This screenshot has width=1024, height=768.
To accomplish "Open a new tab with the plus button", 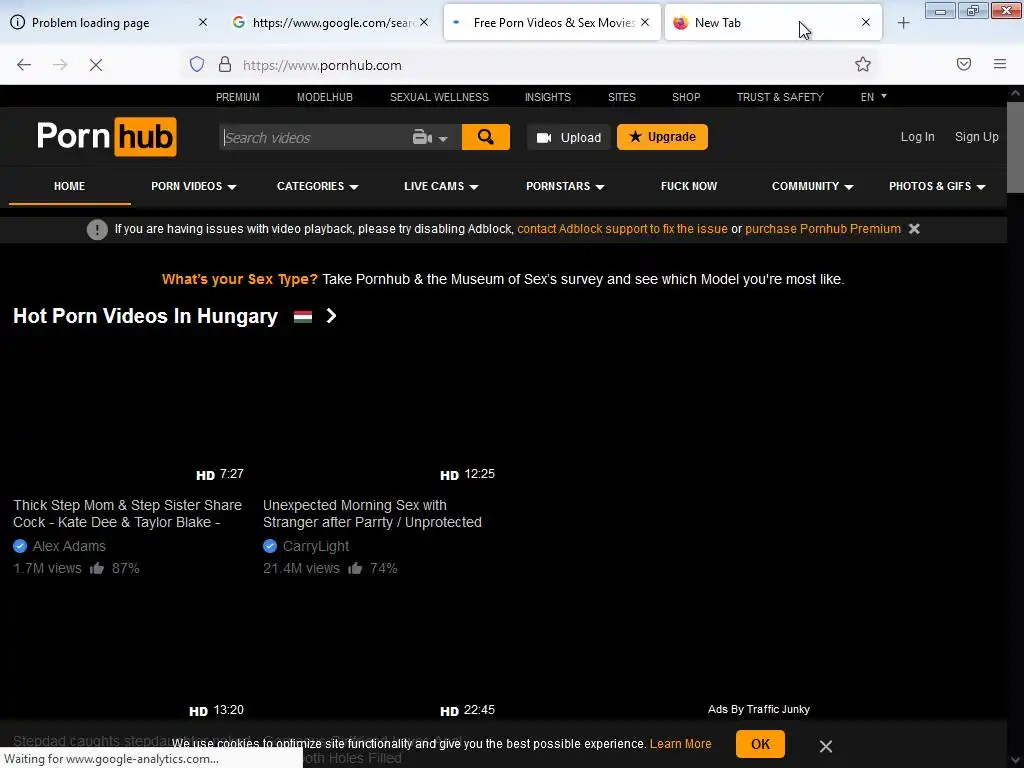I will click(903, 23).
